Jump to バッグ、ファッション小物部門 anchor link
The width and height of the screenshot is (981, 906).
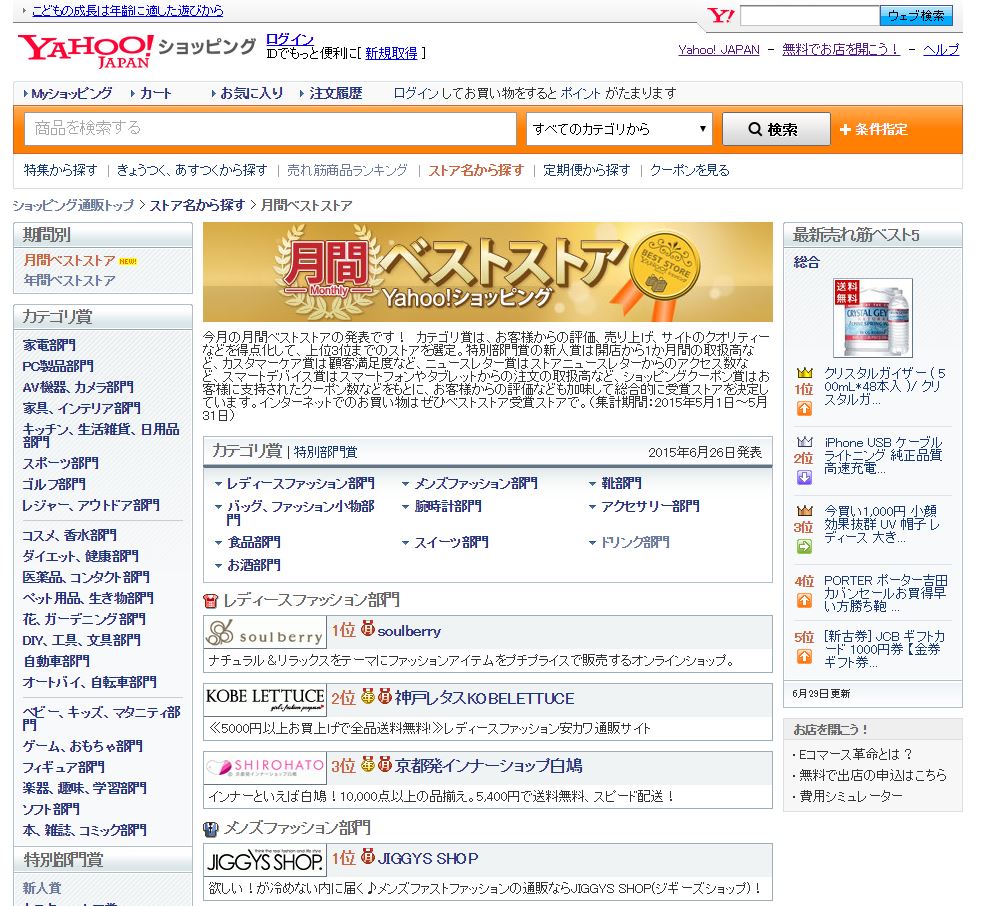[x=300, y=512]
